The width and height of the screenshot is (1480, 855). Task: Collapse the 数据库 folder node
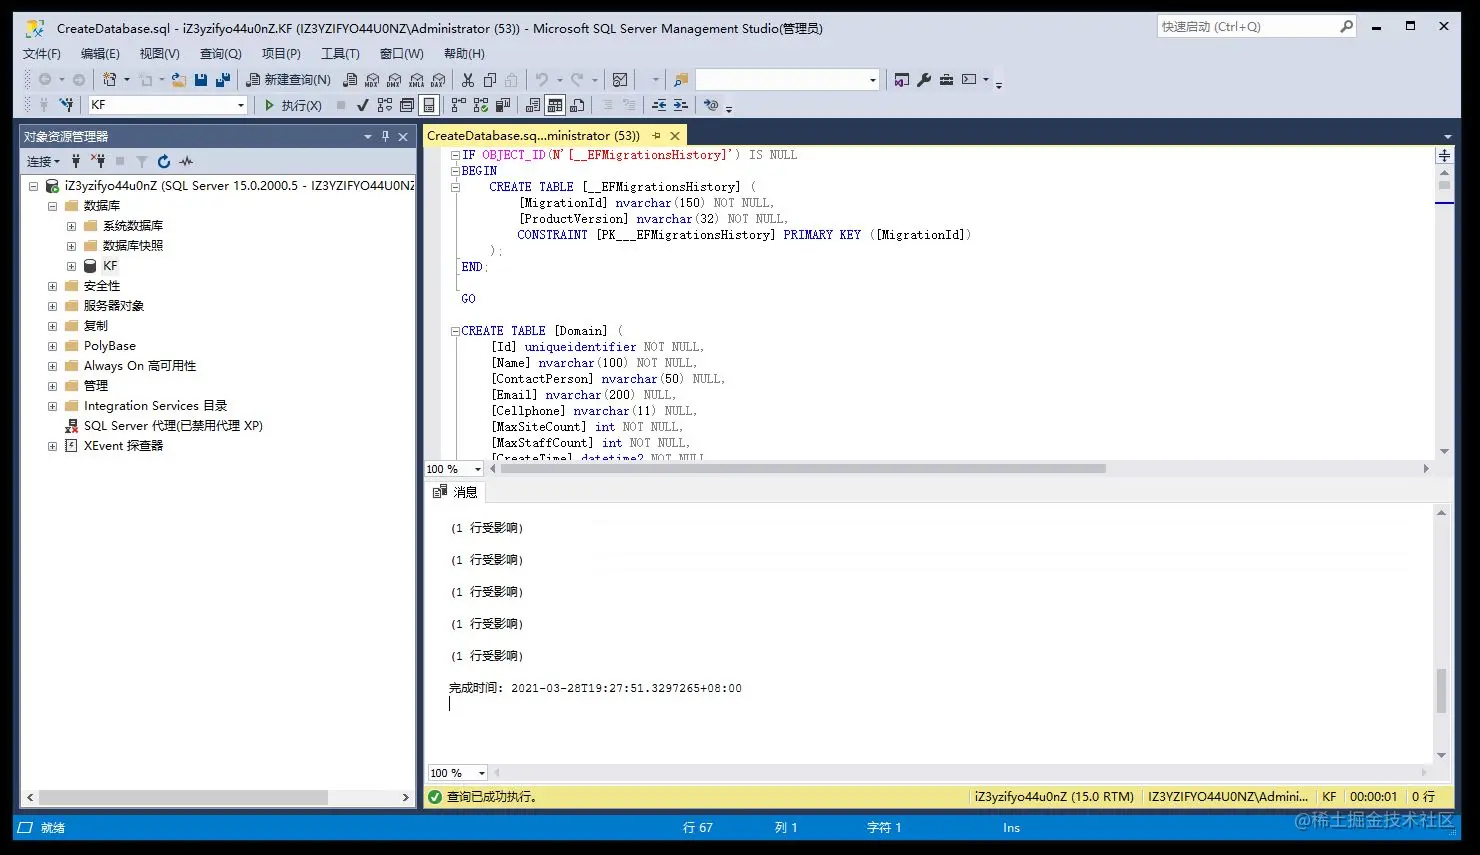click(52, 206)
